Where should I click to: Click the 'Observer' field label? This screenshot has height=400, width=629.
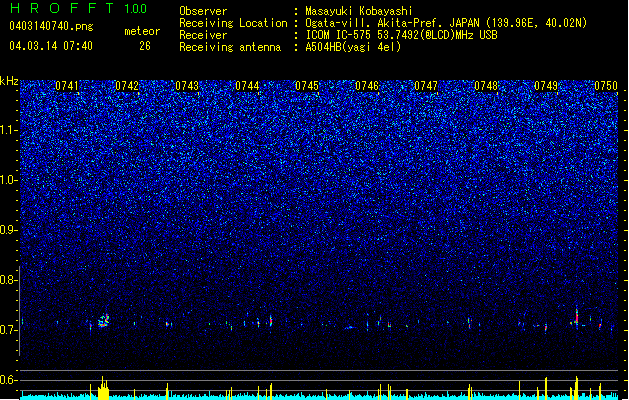(x=203, y=11)
